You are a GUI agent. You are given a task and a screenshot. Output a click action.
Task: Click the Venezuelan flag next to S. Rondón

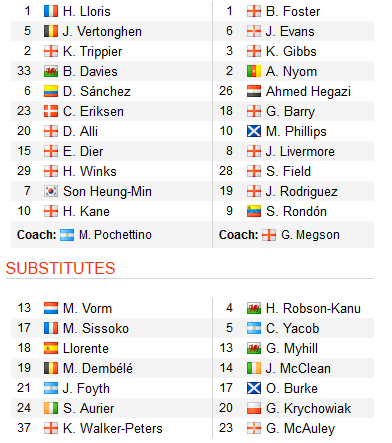tap(254, 211)
